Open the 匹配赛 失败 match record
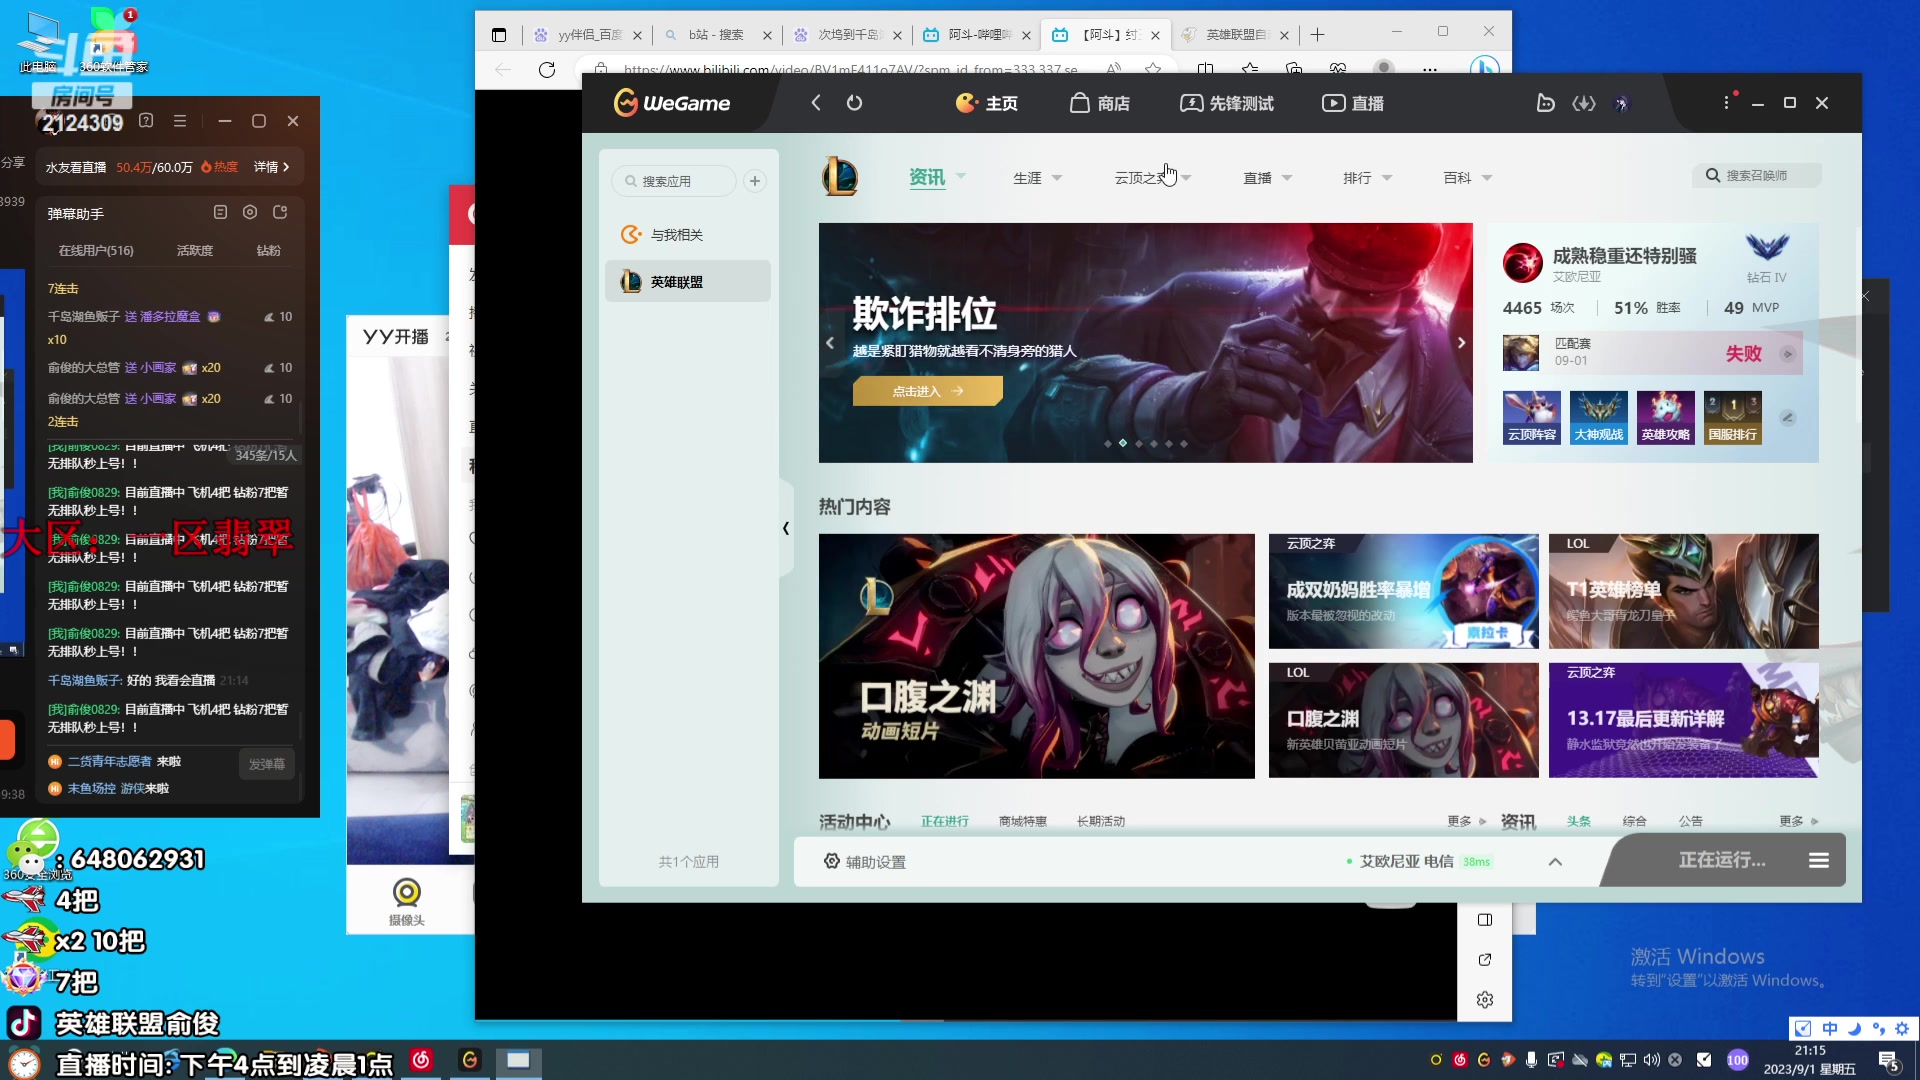Viewport: 1920px width, 1080px height. coord(1652,353)
